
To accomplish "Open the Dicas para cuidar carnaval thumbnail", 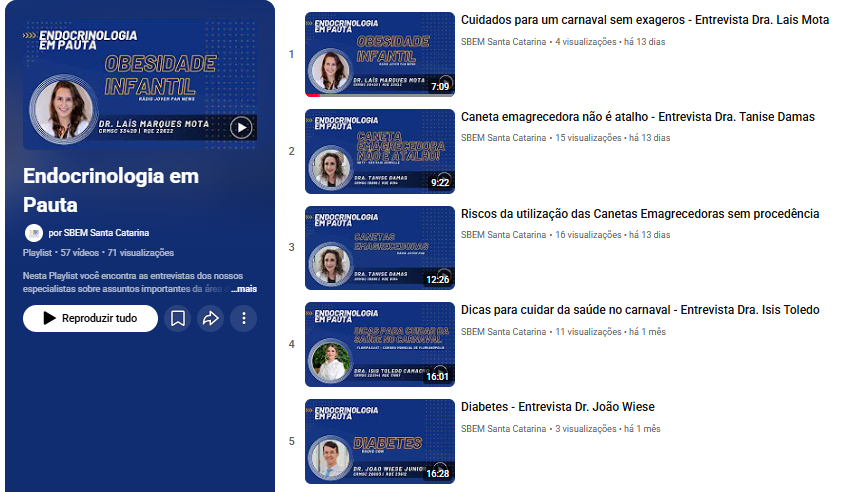I will click(x=379, y=345).
